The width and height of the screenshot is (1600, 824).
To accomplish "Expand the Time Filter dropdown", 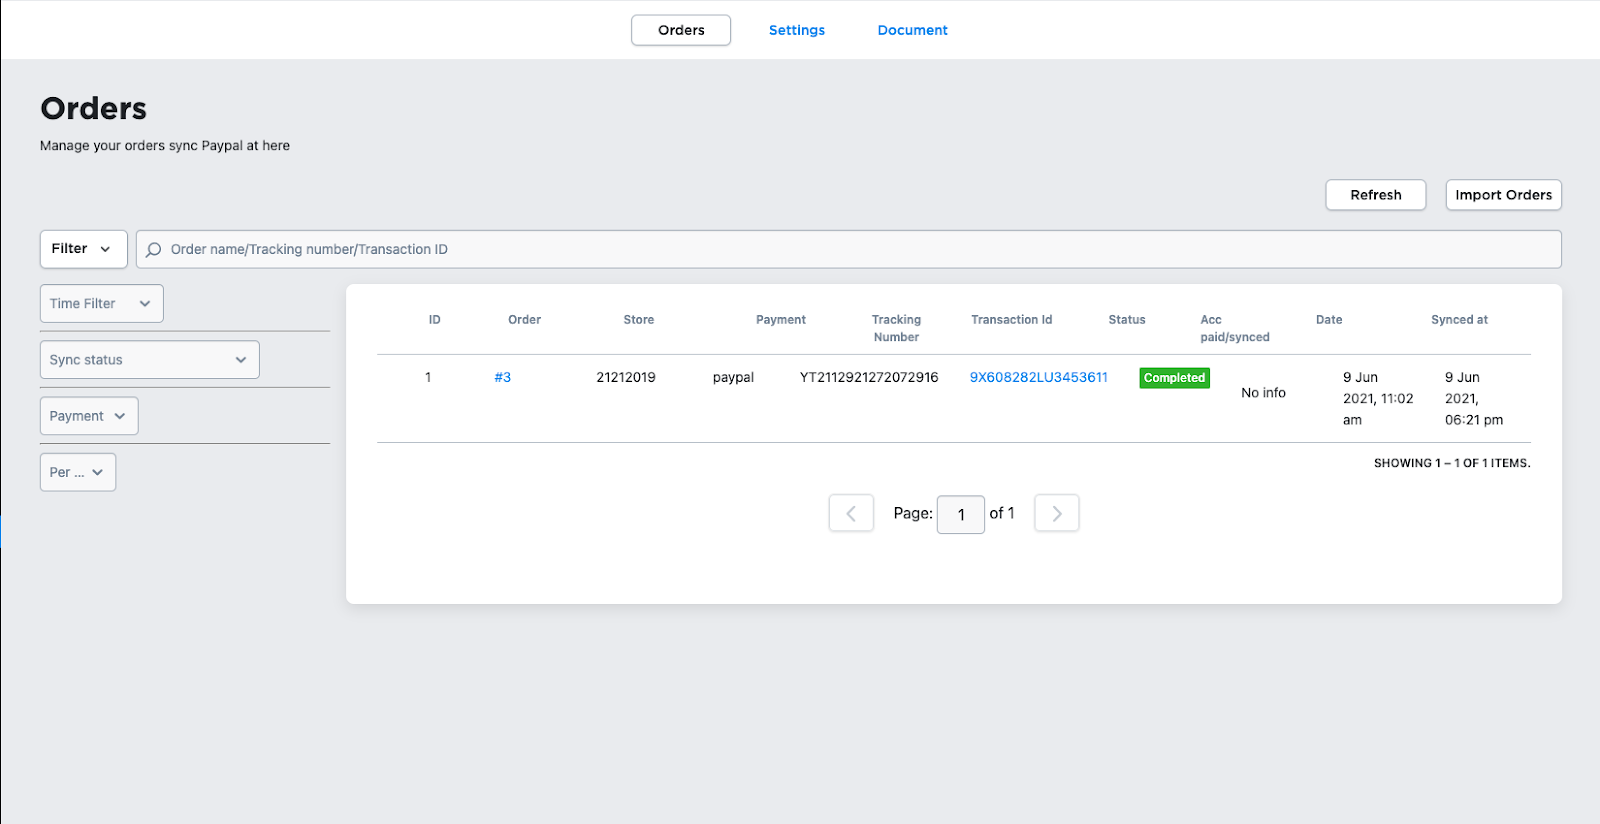I will [101, 303].
